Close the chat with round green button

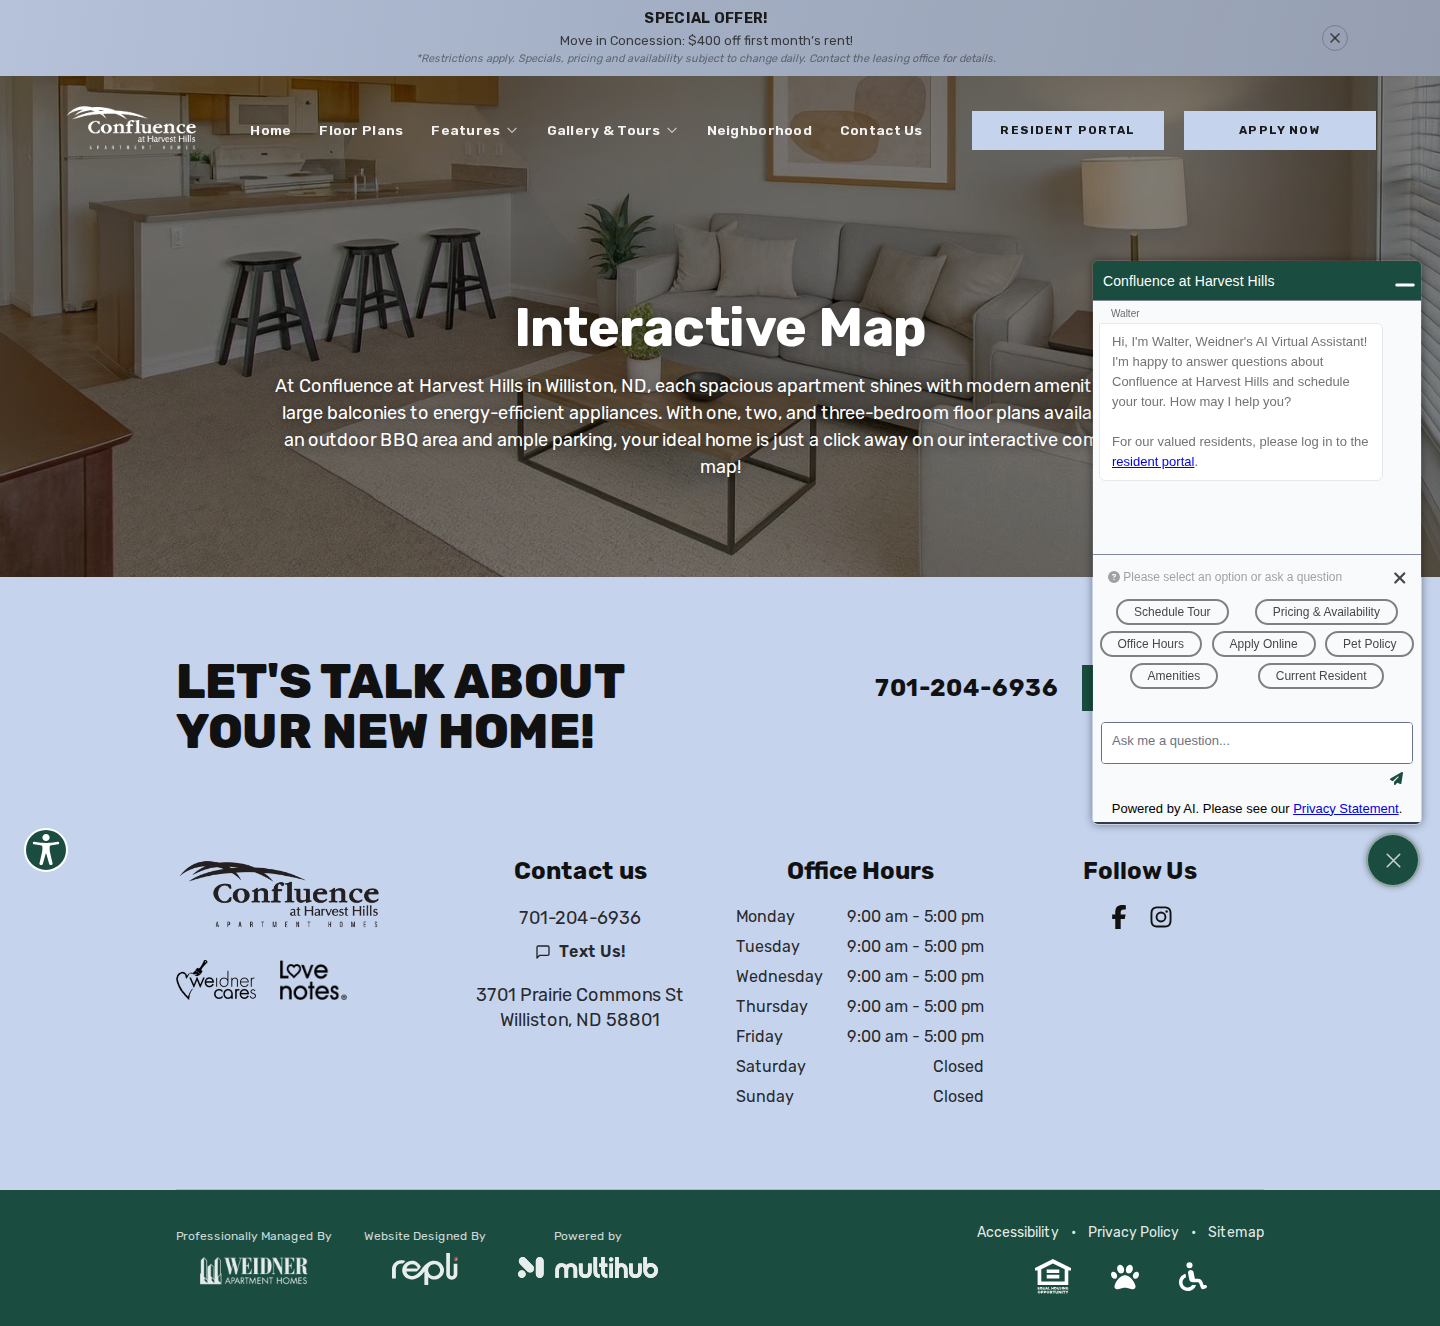[x=1393, y=860]
